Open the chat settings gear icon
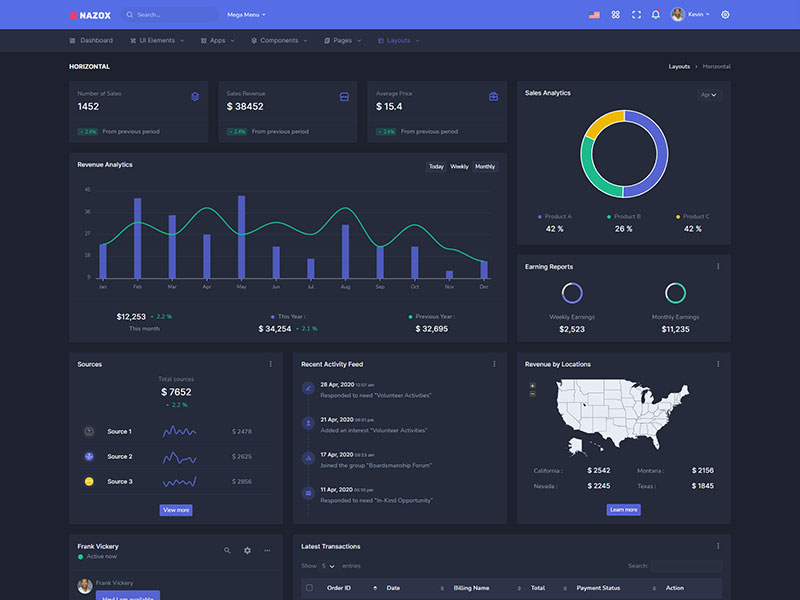800x600 pixels. (x=247, y=550)
